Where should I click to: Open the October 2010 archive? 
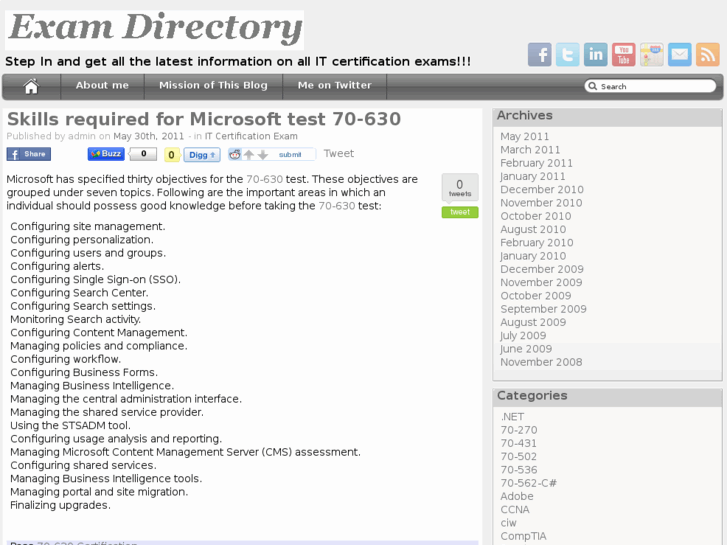click(x=536, y=216)
